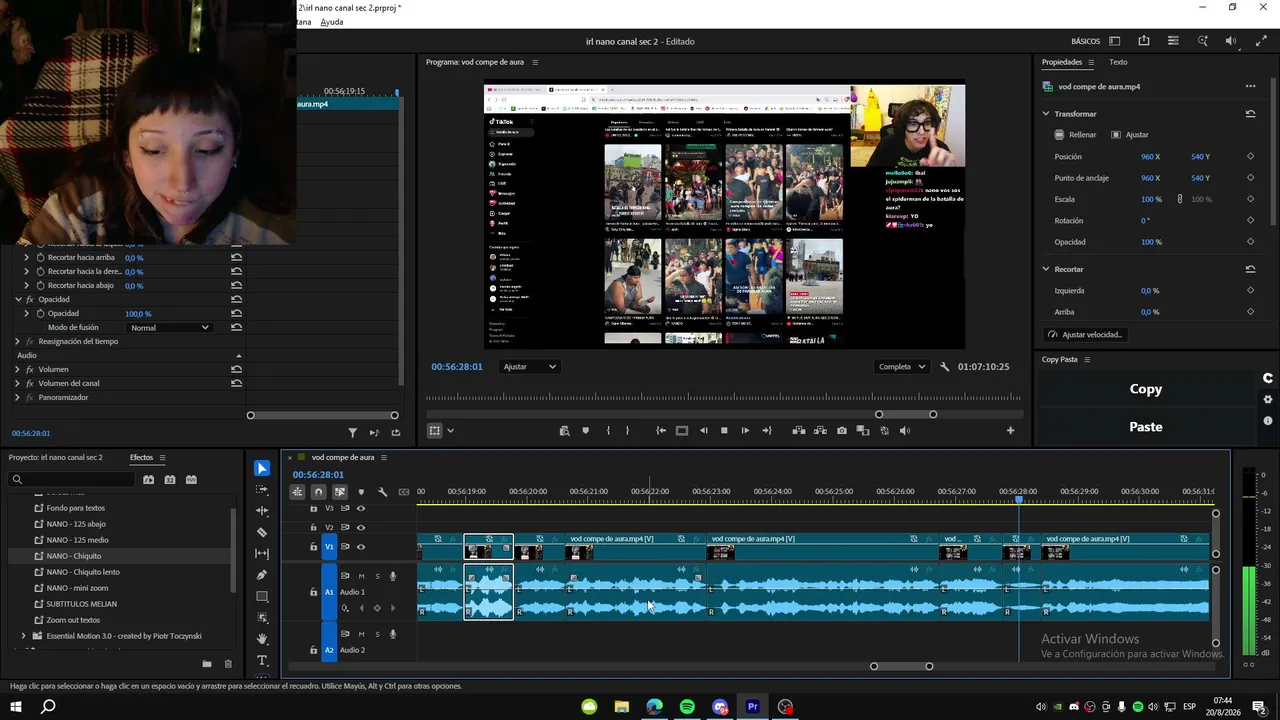Collapse the Transformar section
The height and width of the screenshot is (720, 1280).
click(x=1046, y=114)
